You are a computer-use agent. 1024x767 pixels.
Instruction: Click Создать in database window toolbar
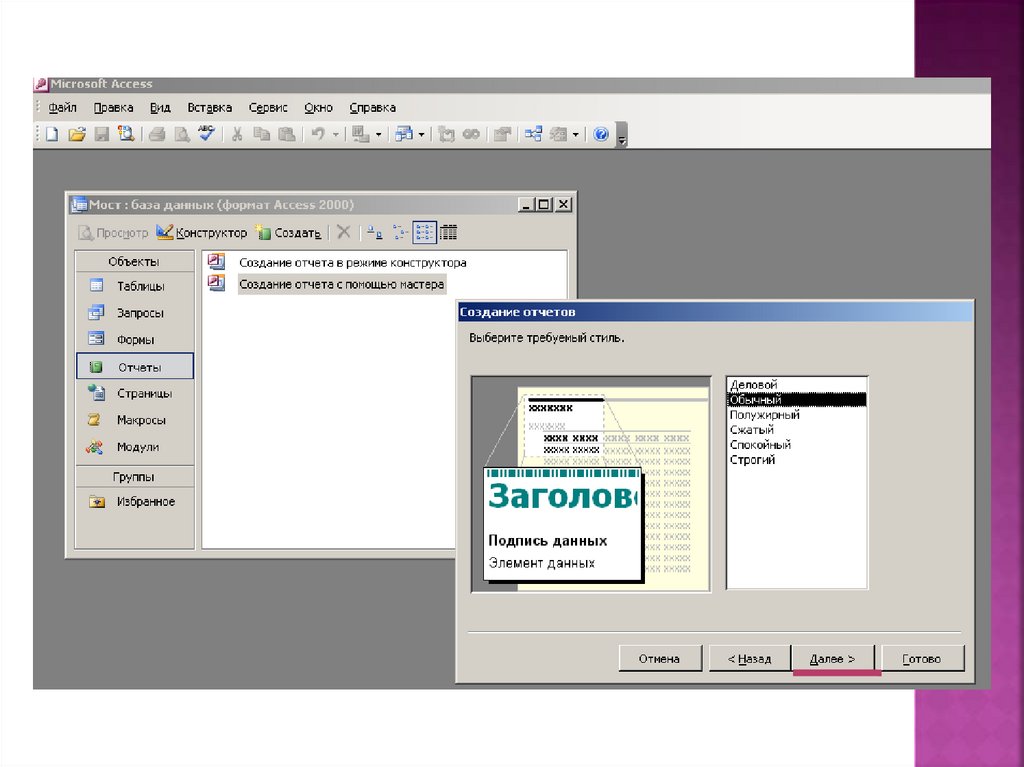coord(288,233)
